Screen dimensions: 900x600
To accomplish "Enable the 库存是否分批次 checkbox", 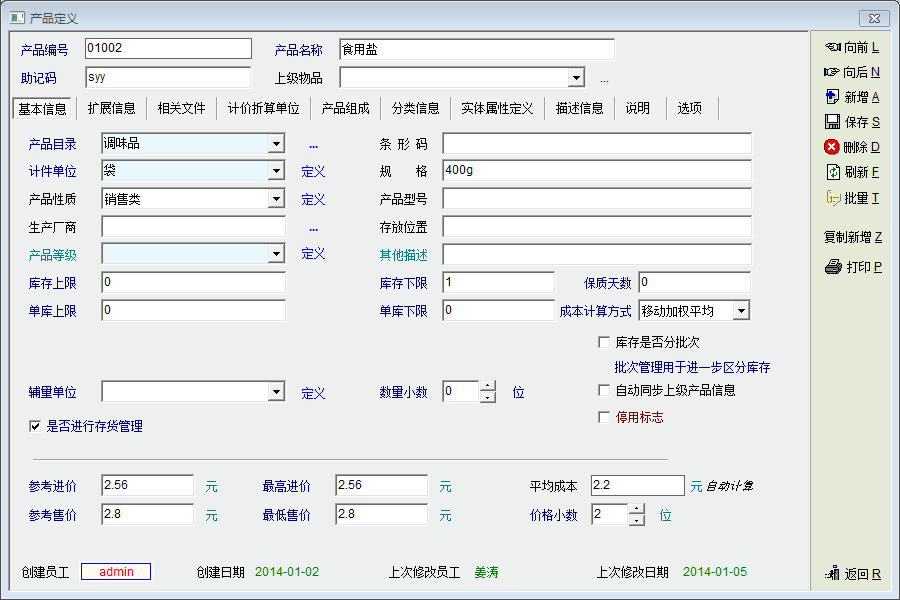I will pos(604,342).
